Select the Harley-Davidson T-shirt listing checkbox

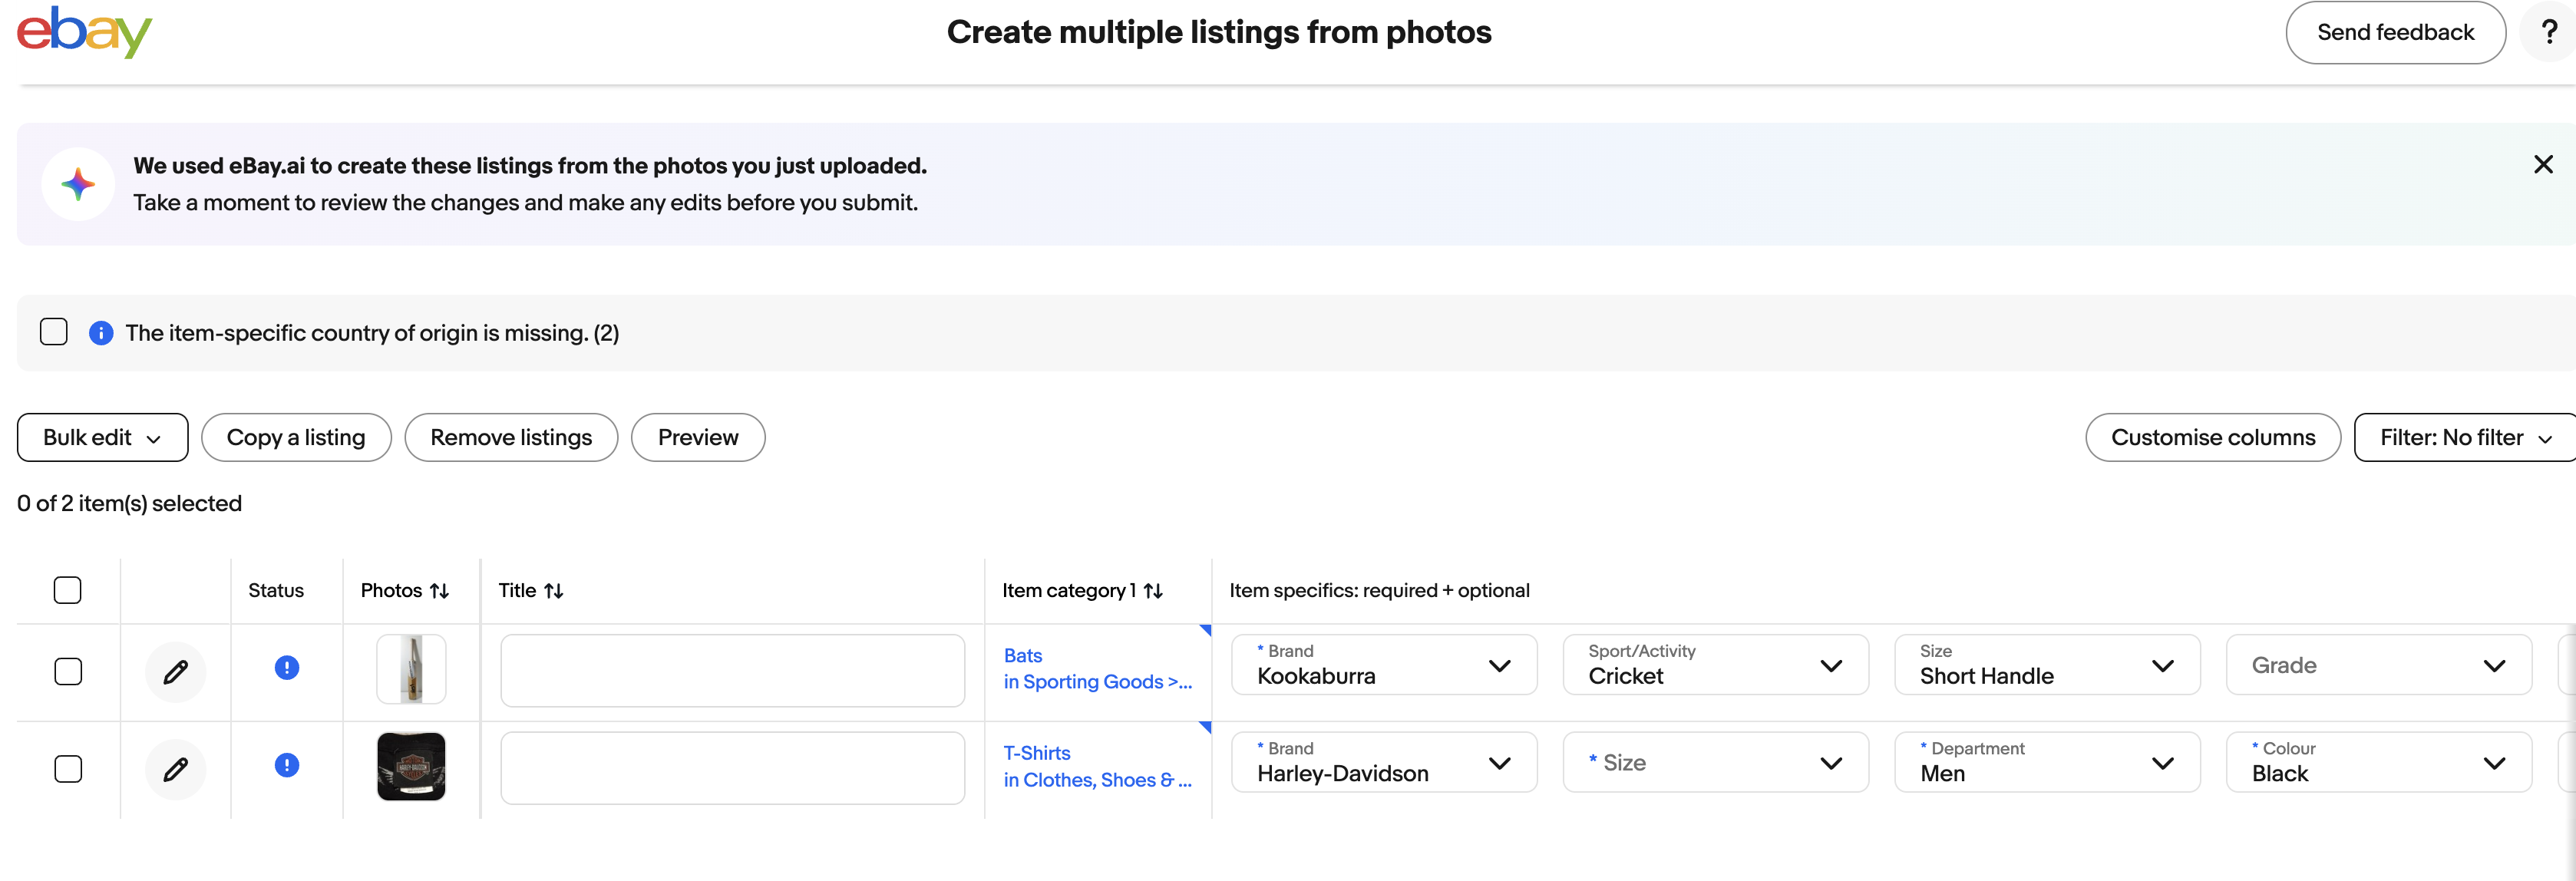(x=67, y=769)
